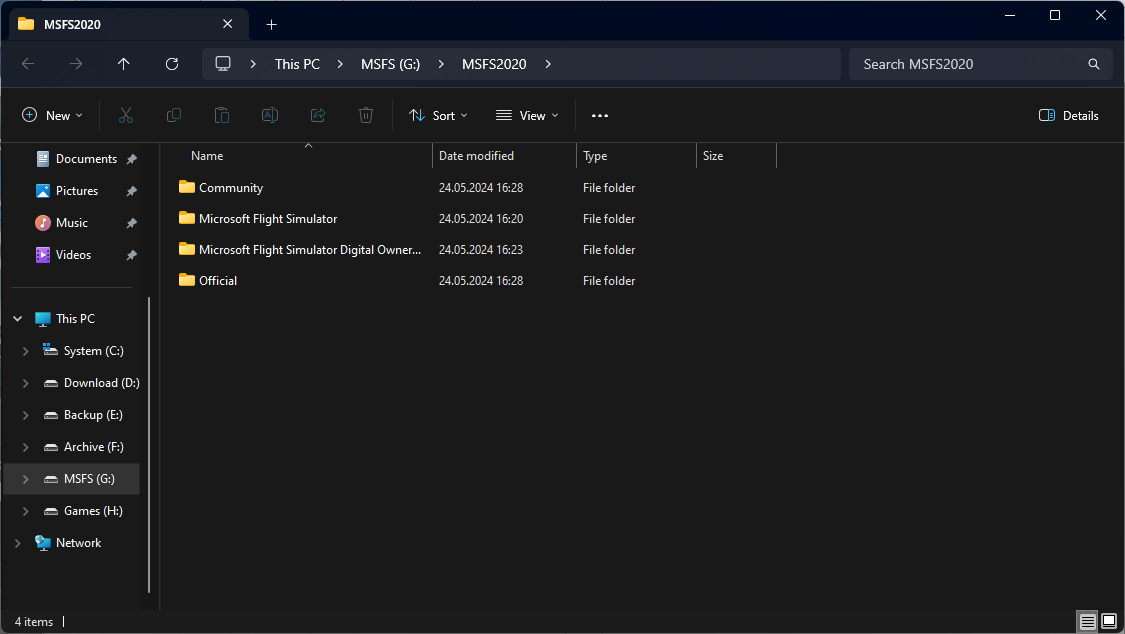The width and height of the screenshot is (1125, 634).
Task: Click the Search MSFS2020 field
Action: tap(970, 64)
